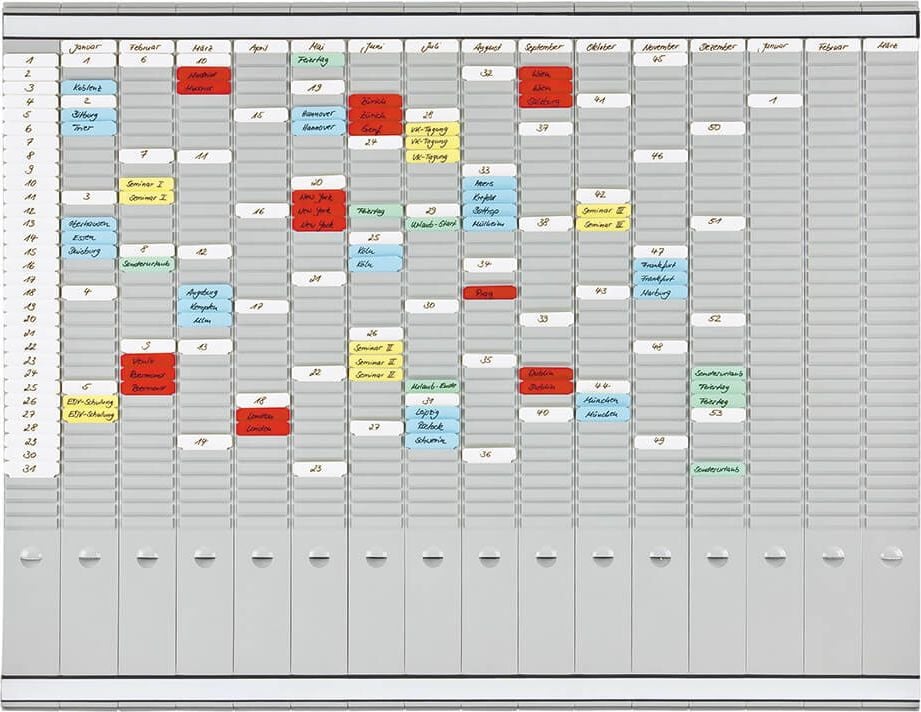Select the Juli month header
This screenshot has width=921, height=712.
(x=432, y=47)
